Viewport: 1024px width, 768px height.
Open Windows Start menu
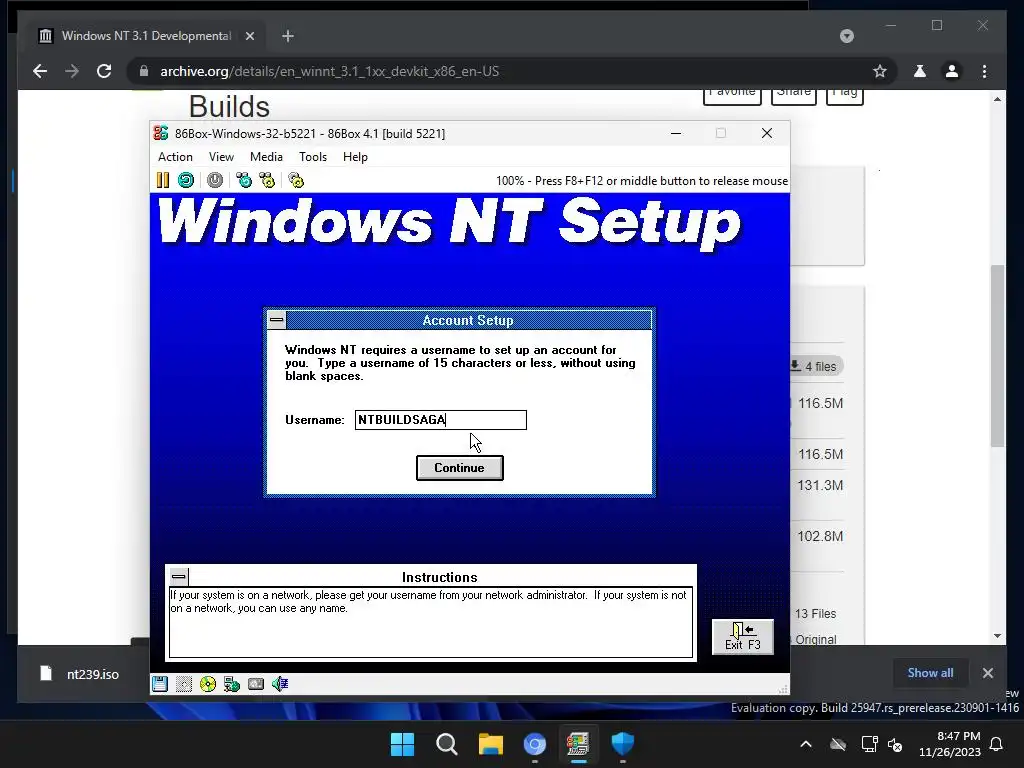coord(402,744)
